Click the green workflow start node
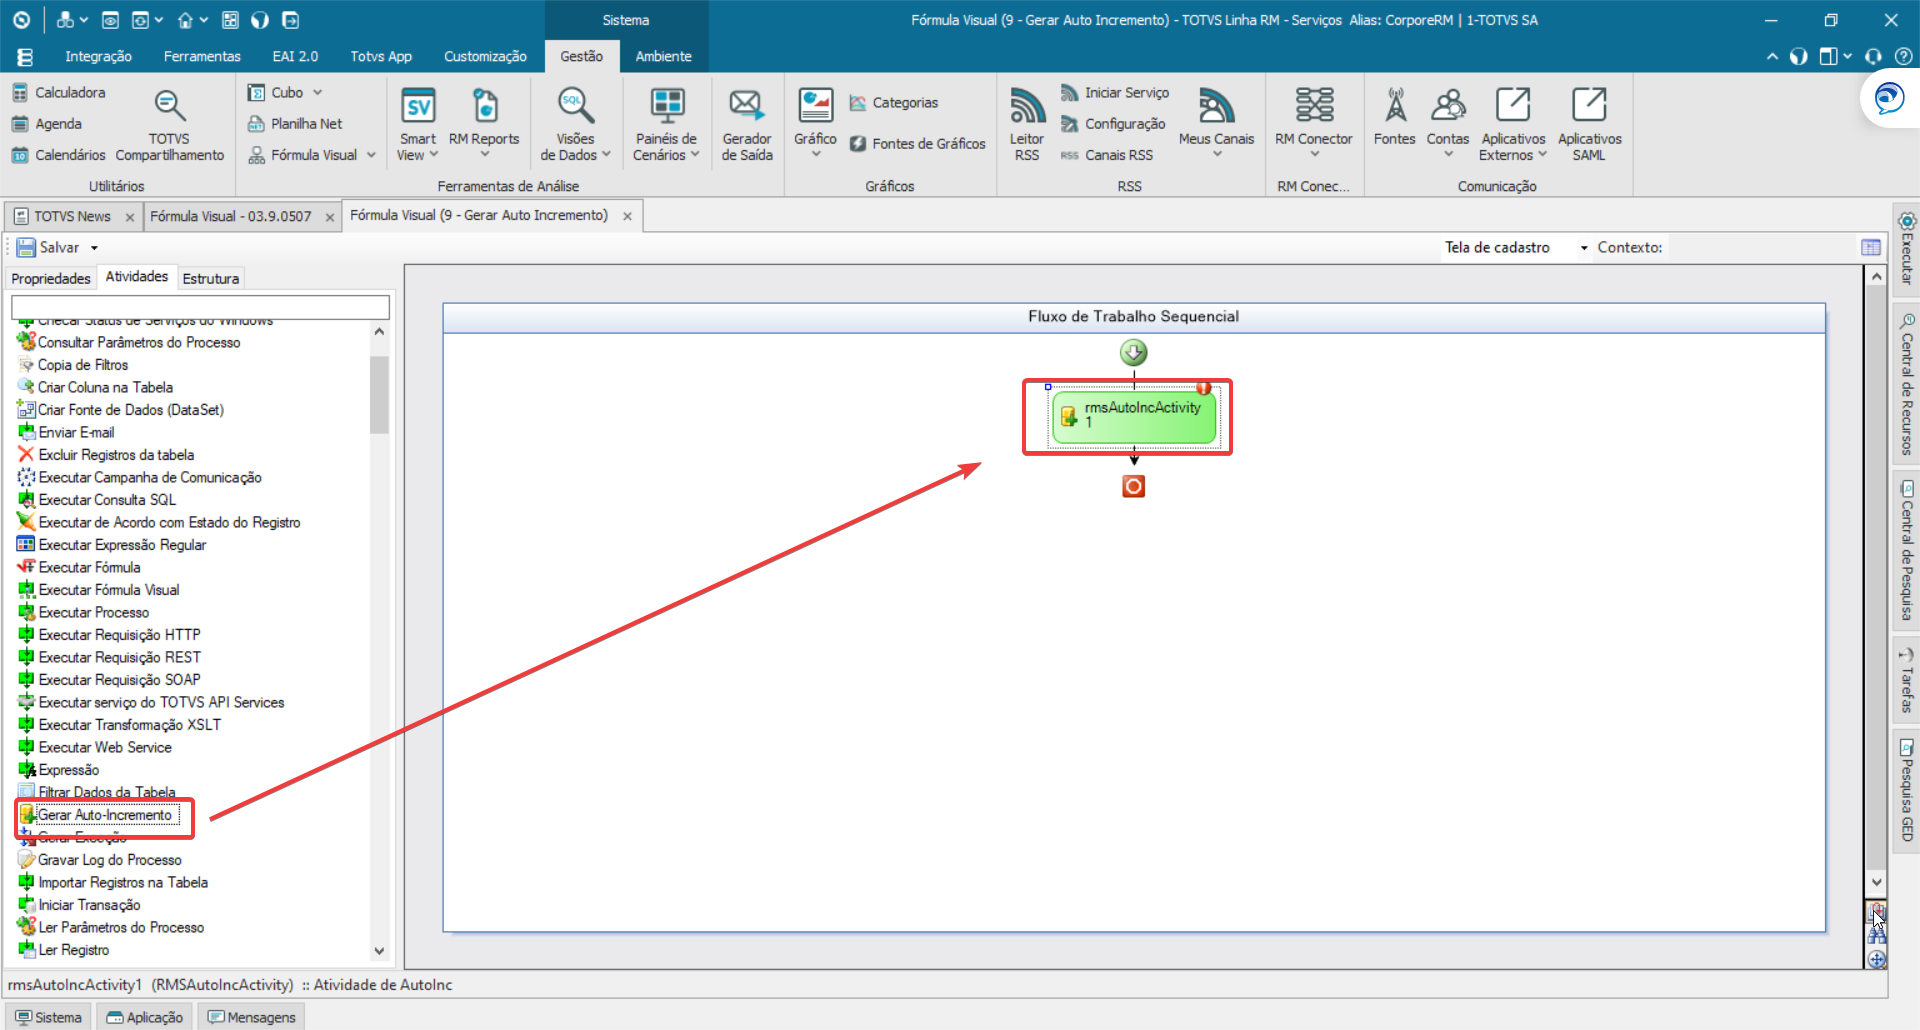The image size is (1920, 1030). tap(1133, 352)
